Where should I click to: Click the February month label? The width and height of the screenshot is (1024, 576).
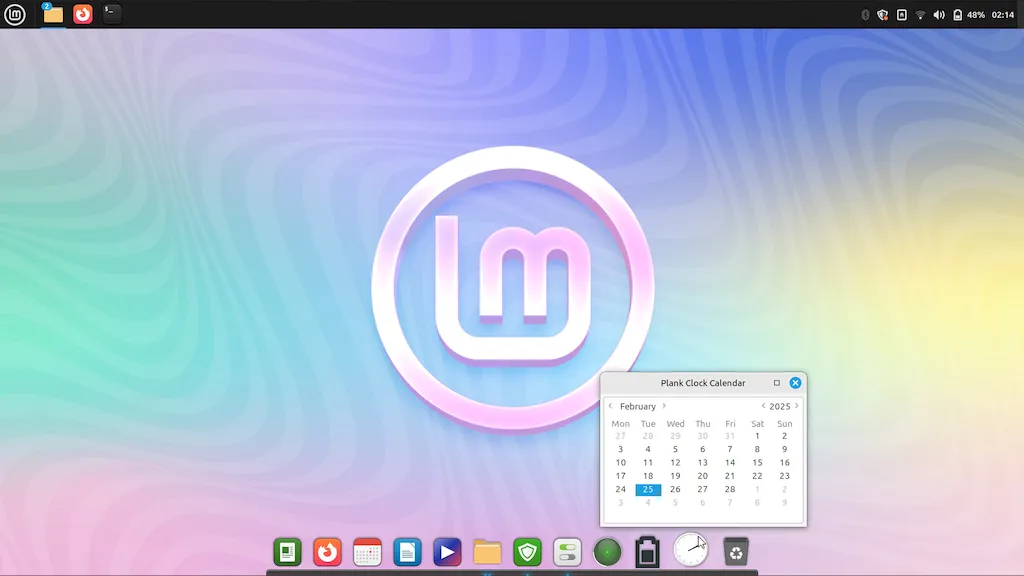click(x=637, y=406)
